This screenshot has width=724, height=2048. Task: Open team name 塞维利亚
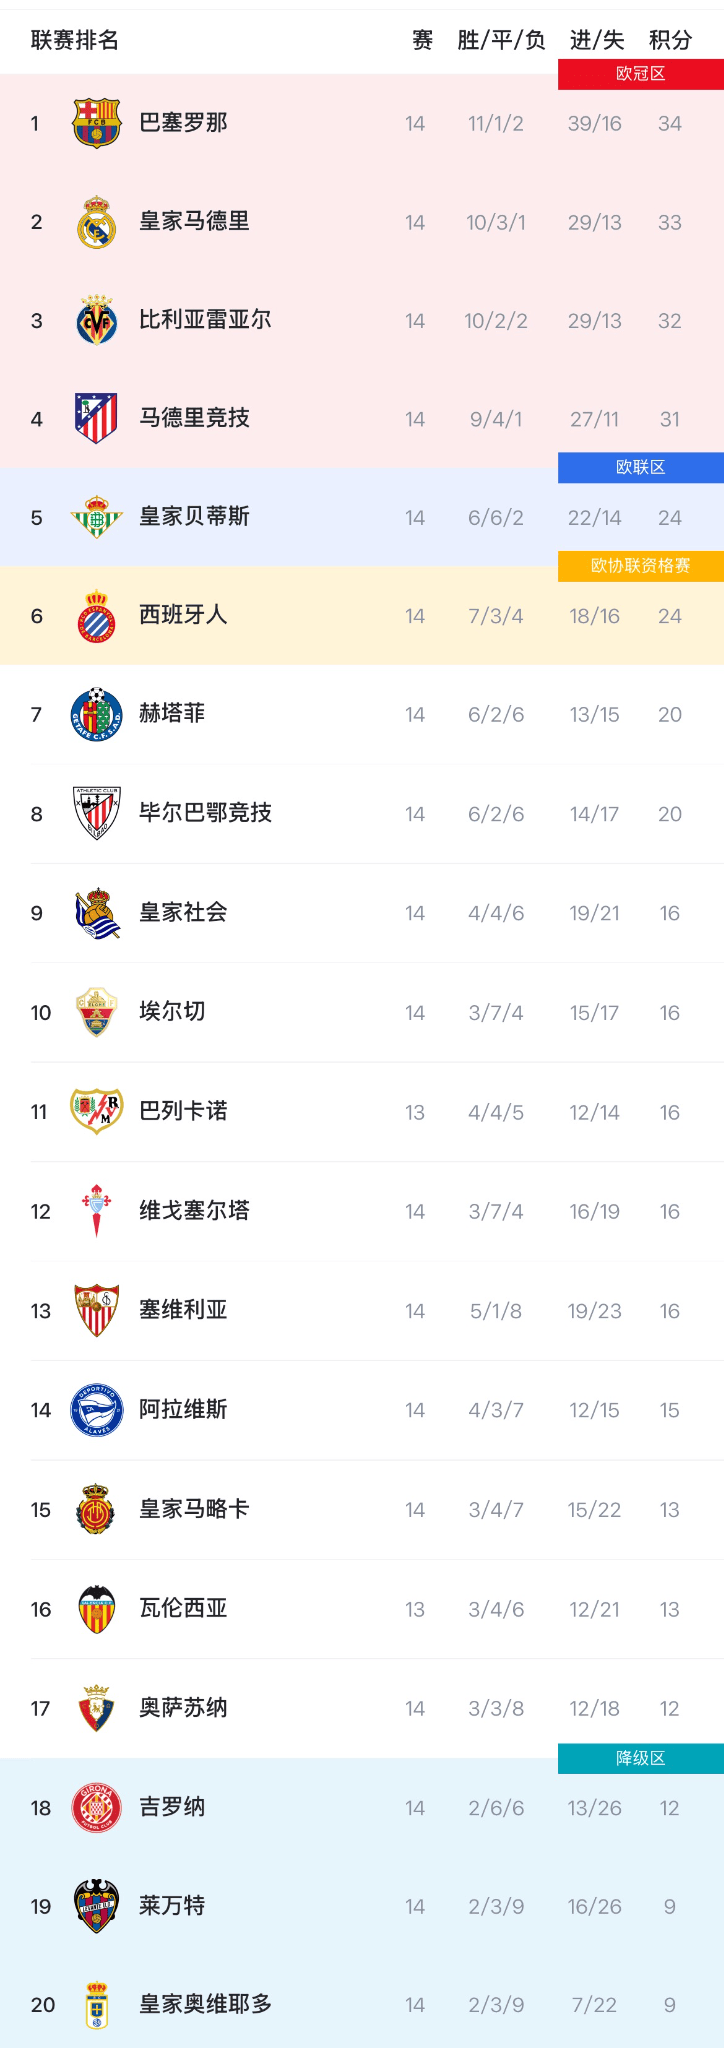click(x=183, y=1310)
